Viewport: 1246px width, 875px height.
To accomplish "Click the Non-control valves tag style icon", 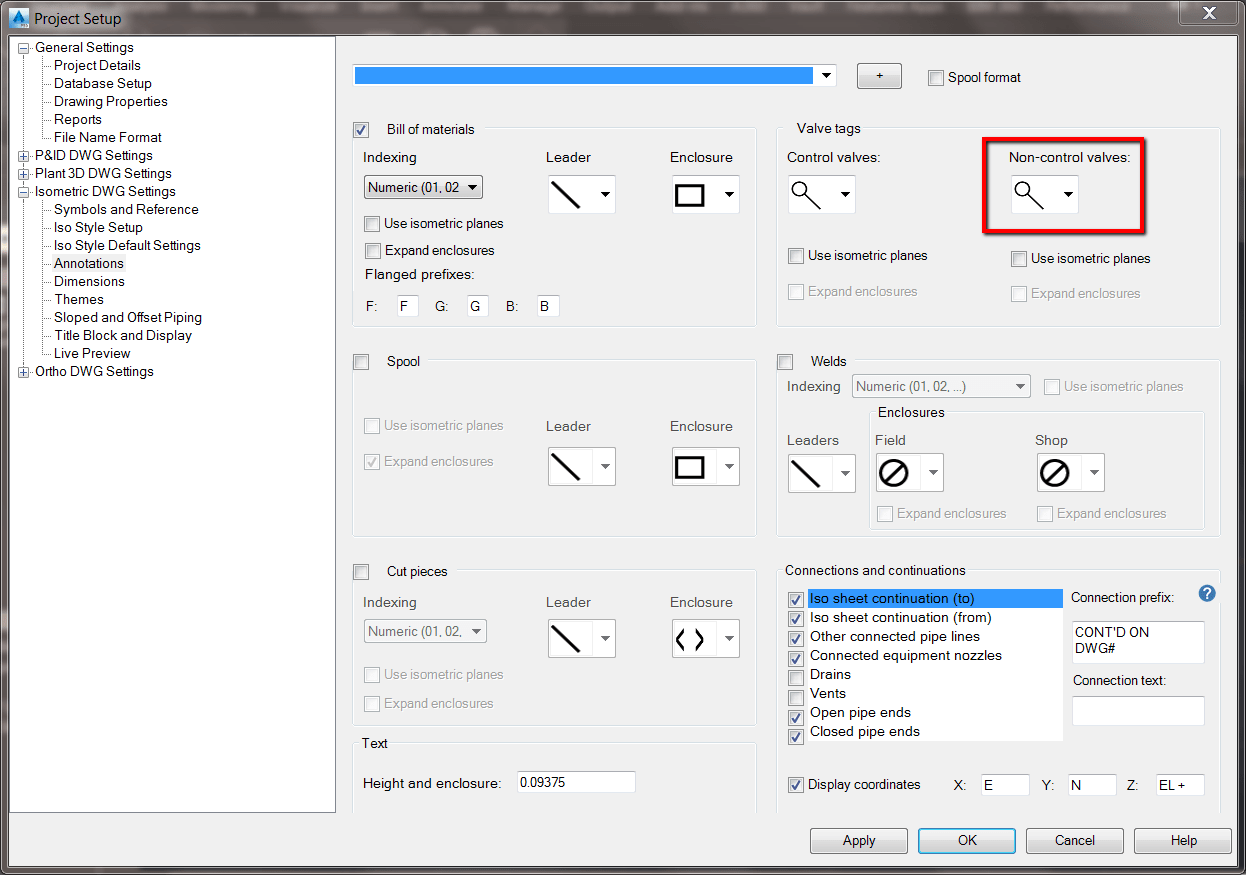I will point(1029,194).
